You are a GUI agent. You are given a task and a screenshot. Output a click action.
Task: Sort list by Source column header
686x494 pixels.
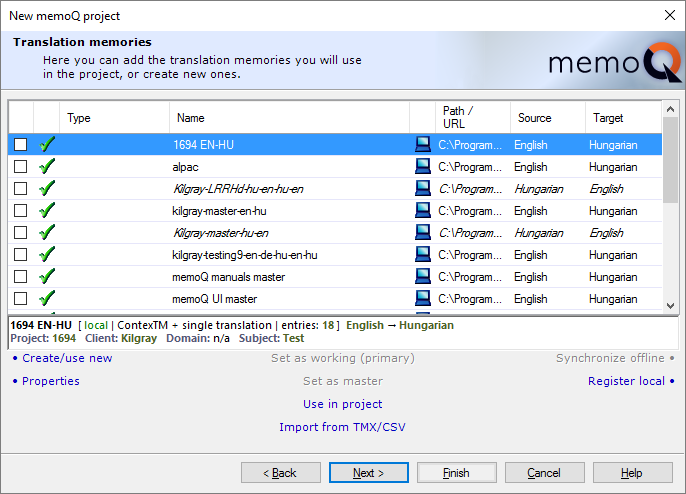(548, 118)
